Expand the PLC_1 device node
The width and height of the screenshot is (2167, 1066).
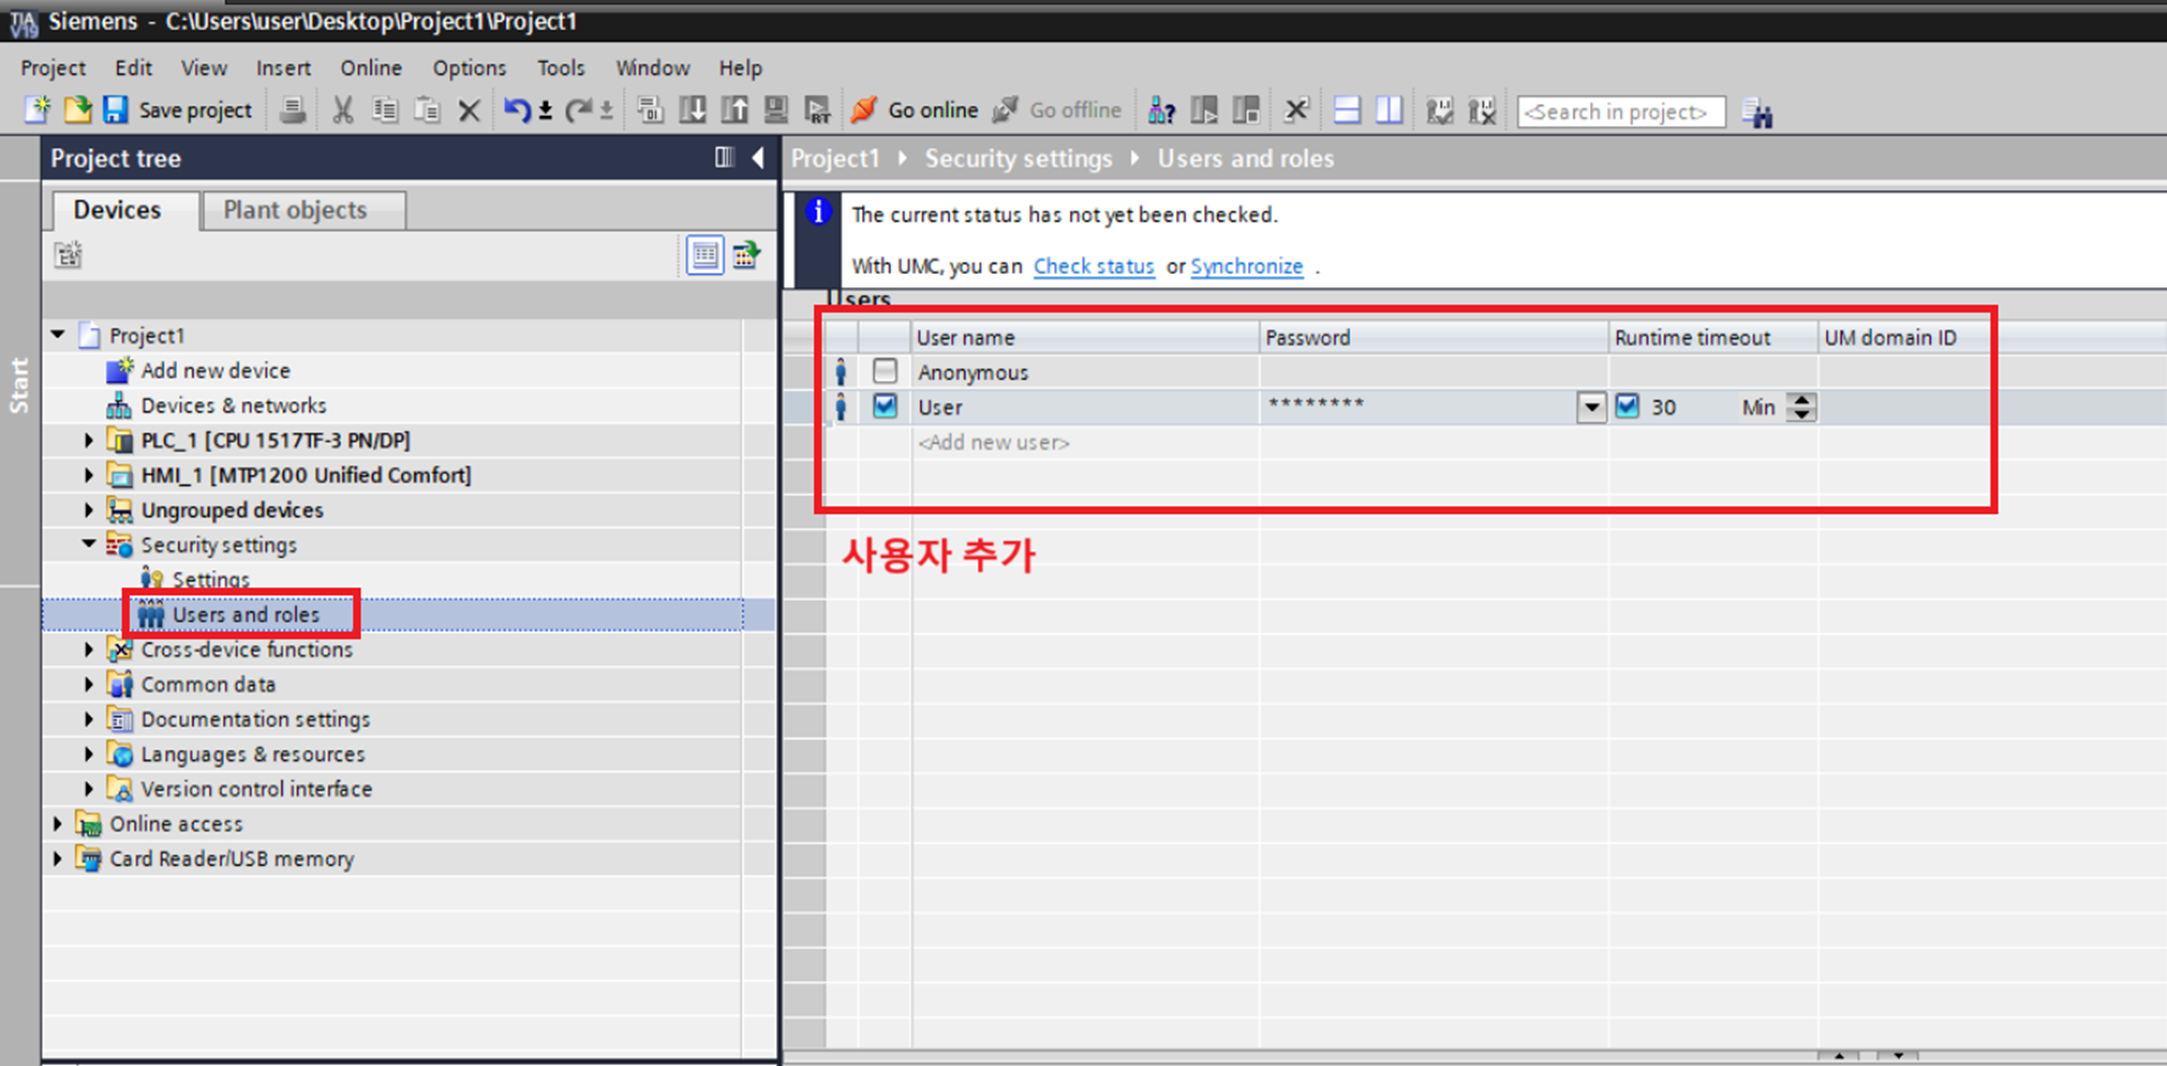tap(89, 440)
